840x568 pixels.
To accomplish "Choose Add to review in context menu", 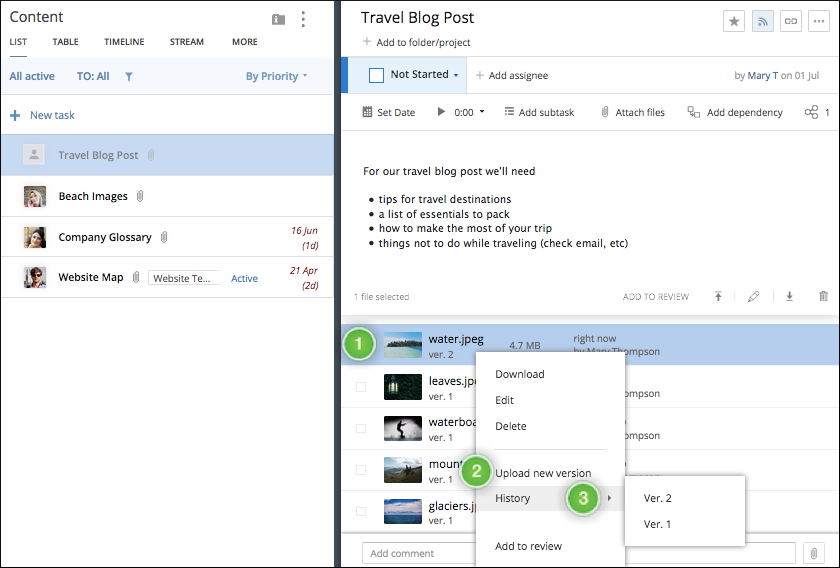I will tap(528, 546).
